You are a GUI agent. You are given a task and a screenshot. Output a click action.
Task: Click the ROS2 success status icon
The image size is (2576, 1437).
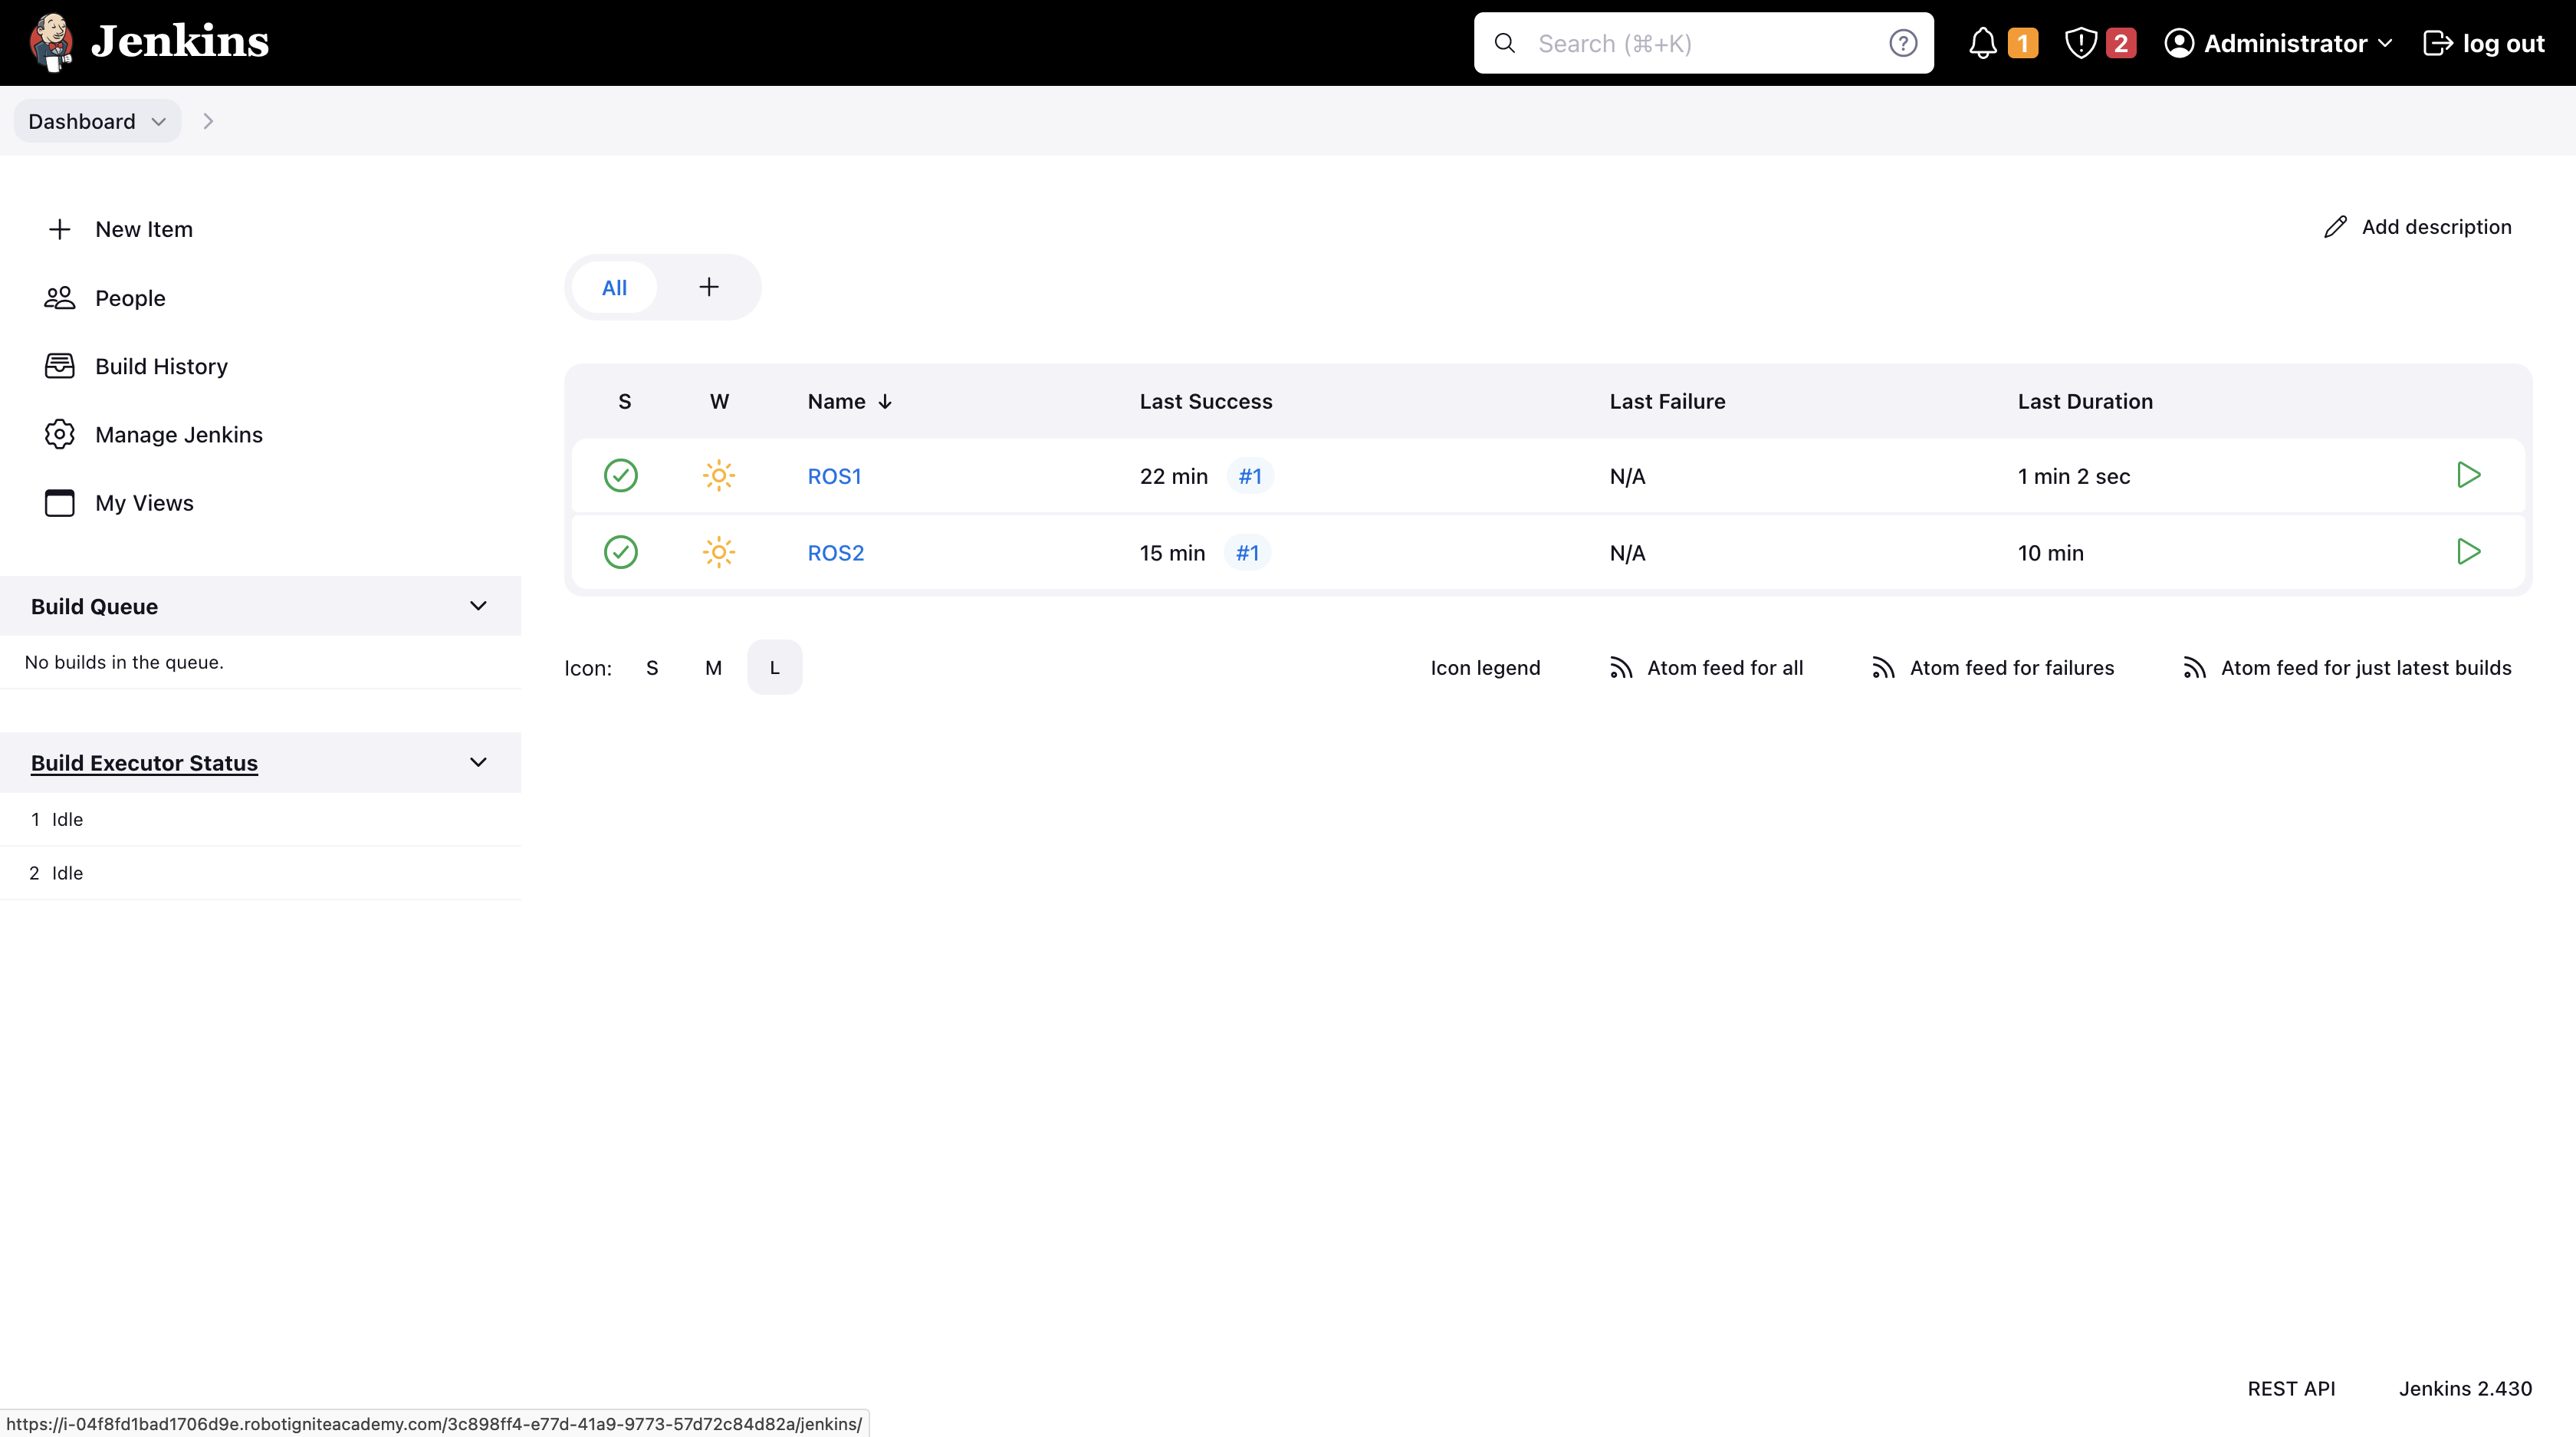click(620, 552)
